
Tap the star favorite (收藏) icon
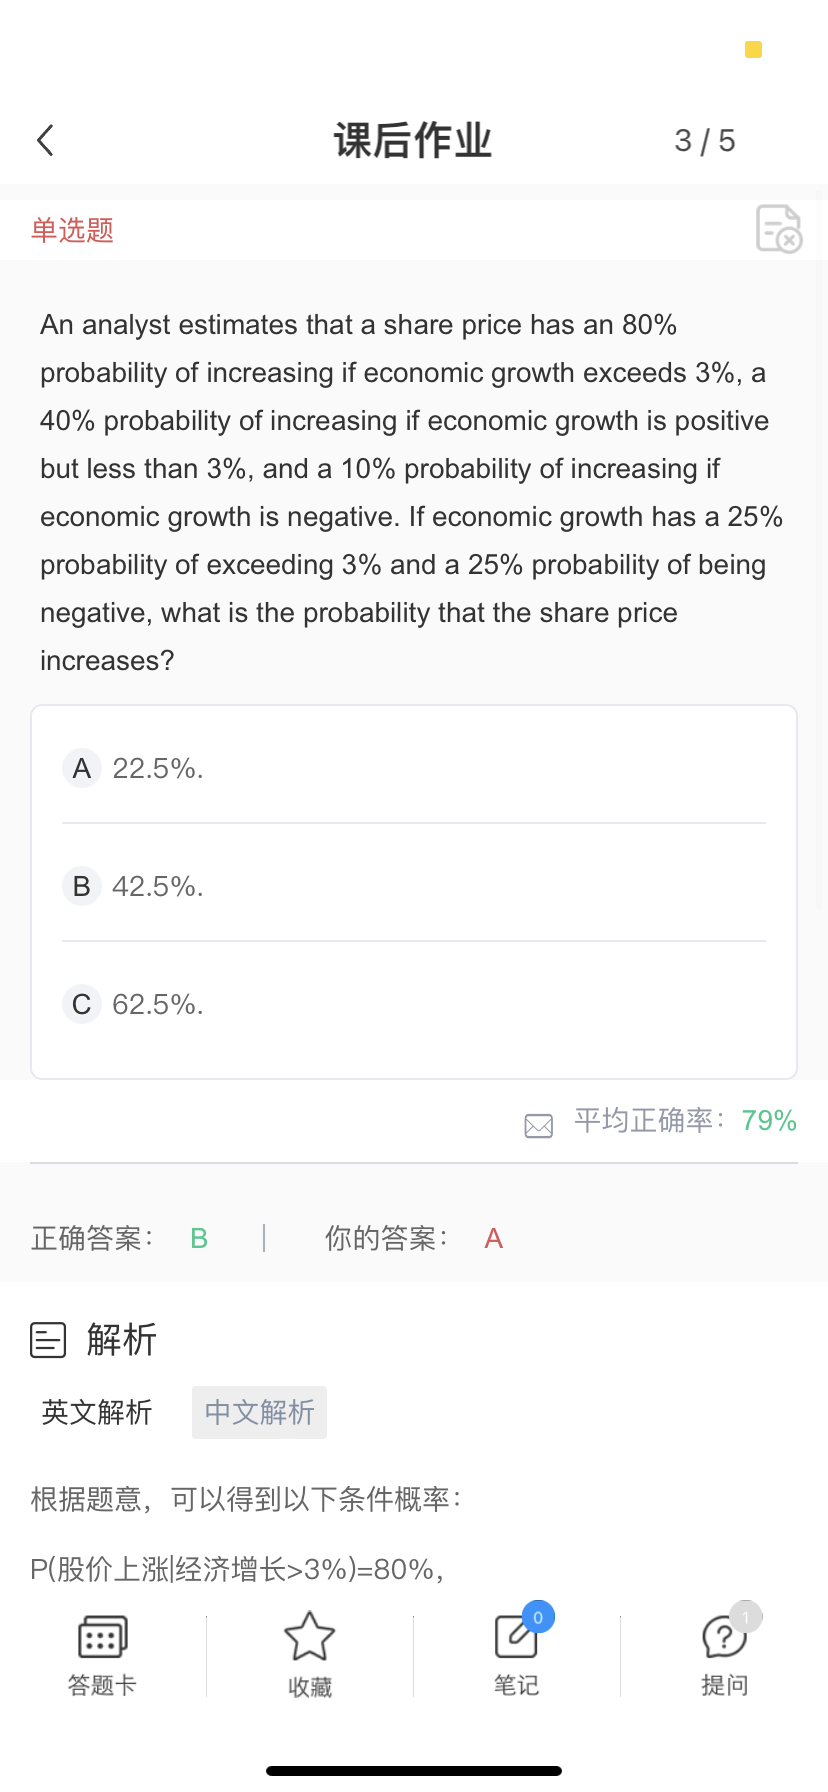(x=309, y=1637)
